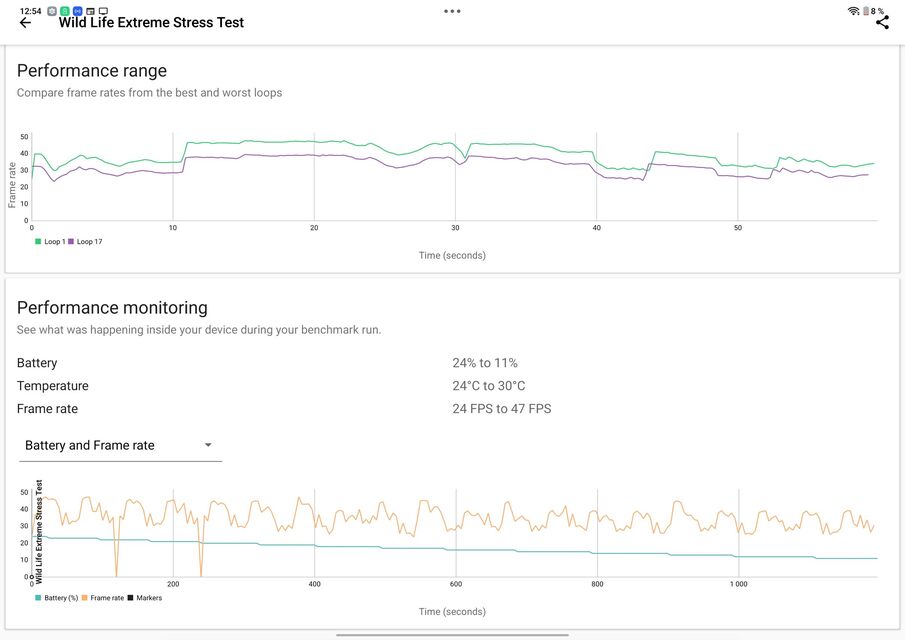Go back using the arrow icon
This screenshot has width=905, height=640.
pyautogui.click(x=25, y=23)
